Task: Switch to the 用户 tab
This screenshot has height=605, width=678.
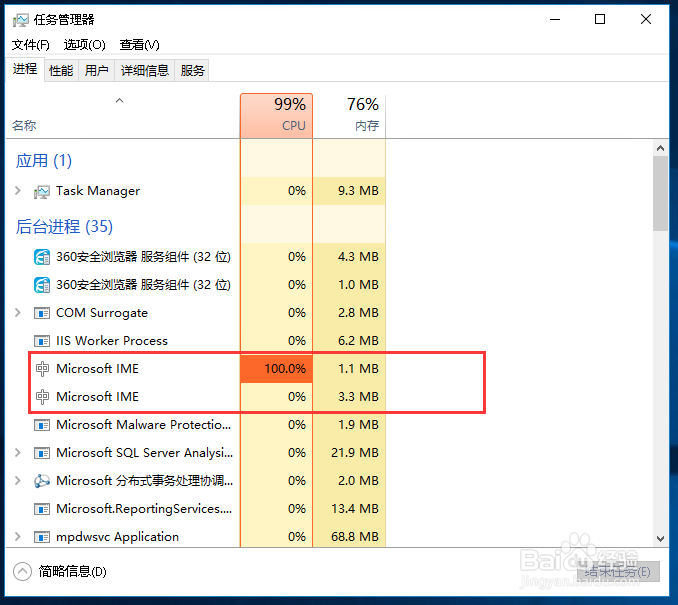Action: tap(96, 70)
